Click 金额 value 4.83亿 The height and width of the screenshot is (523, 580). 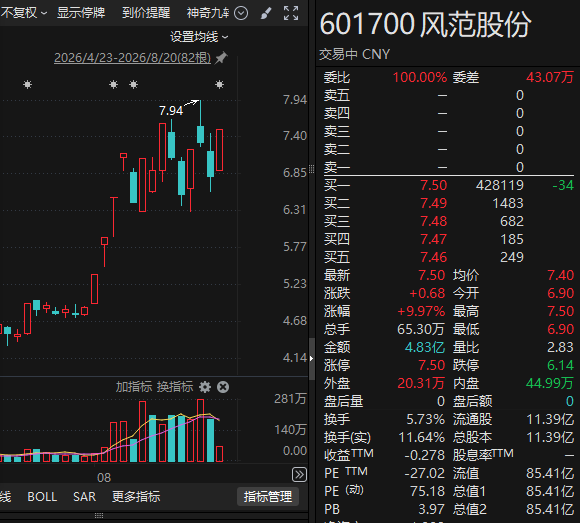coord(425,347)
